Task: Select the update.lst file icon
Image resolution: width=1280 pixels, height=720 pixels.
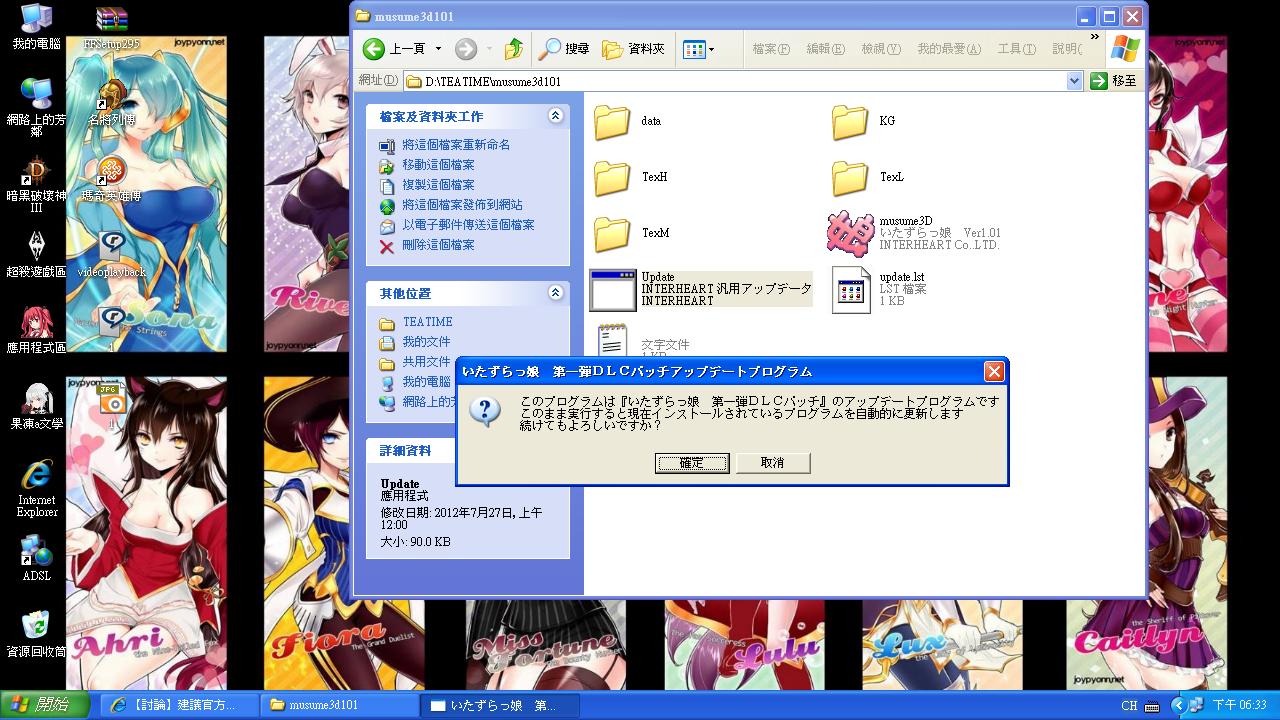Action: click(x=852, y=290)
